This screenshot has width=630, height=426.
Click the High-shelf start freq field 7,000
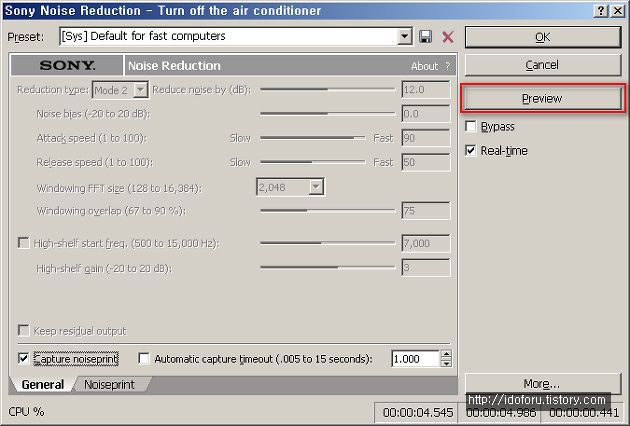click(426, 243)
